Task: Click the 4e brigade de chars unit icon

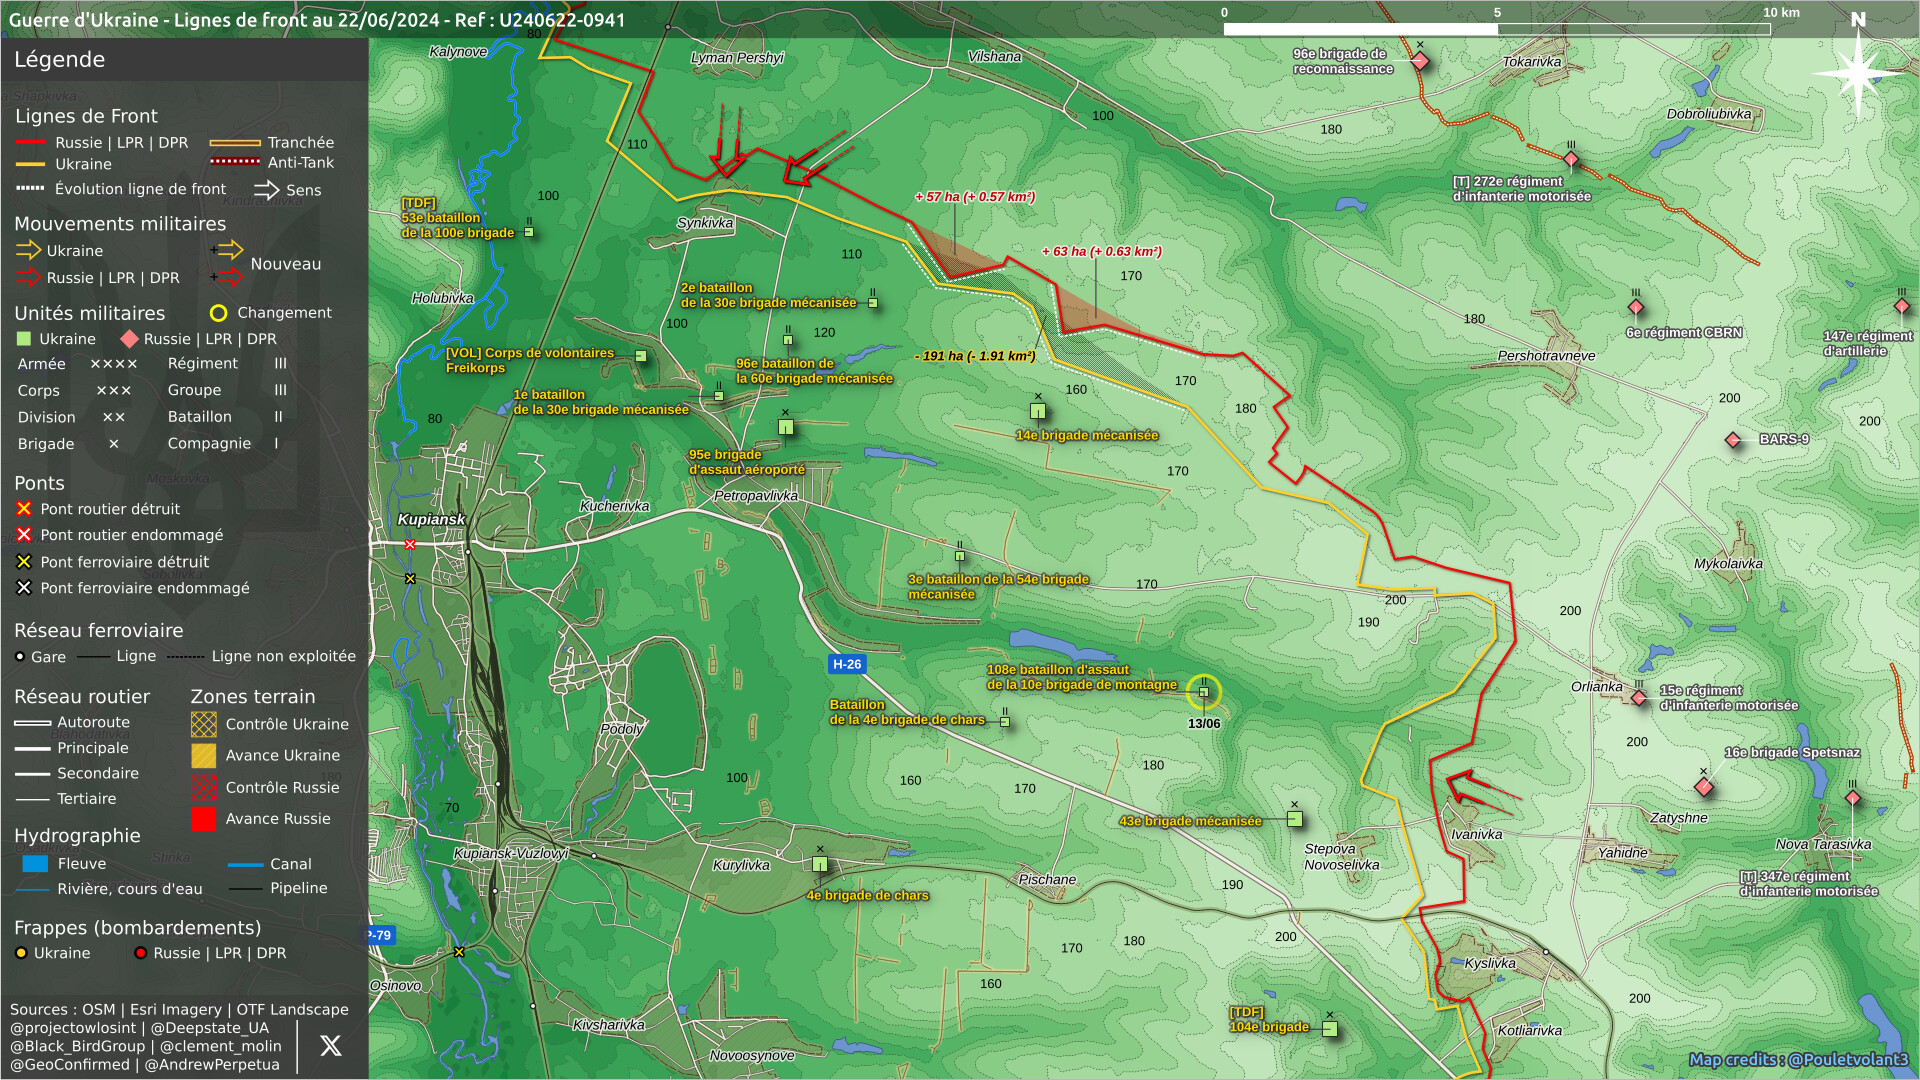Action: [820, 864]
